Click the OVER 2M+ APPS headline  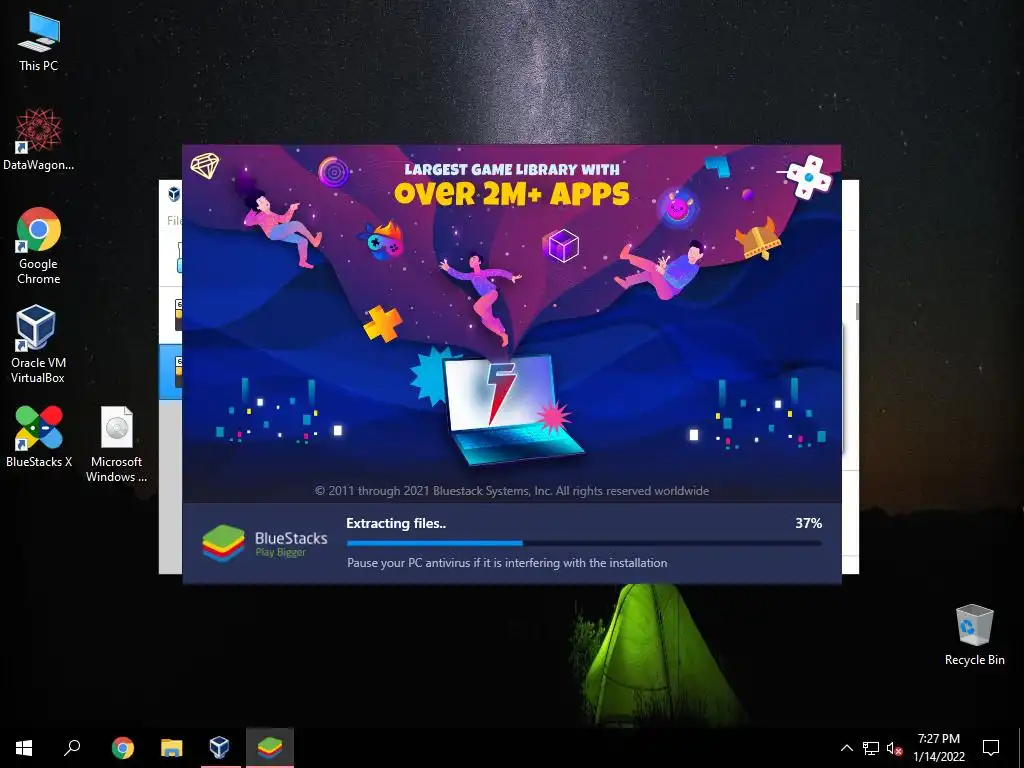click(512, 193)
